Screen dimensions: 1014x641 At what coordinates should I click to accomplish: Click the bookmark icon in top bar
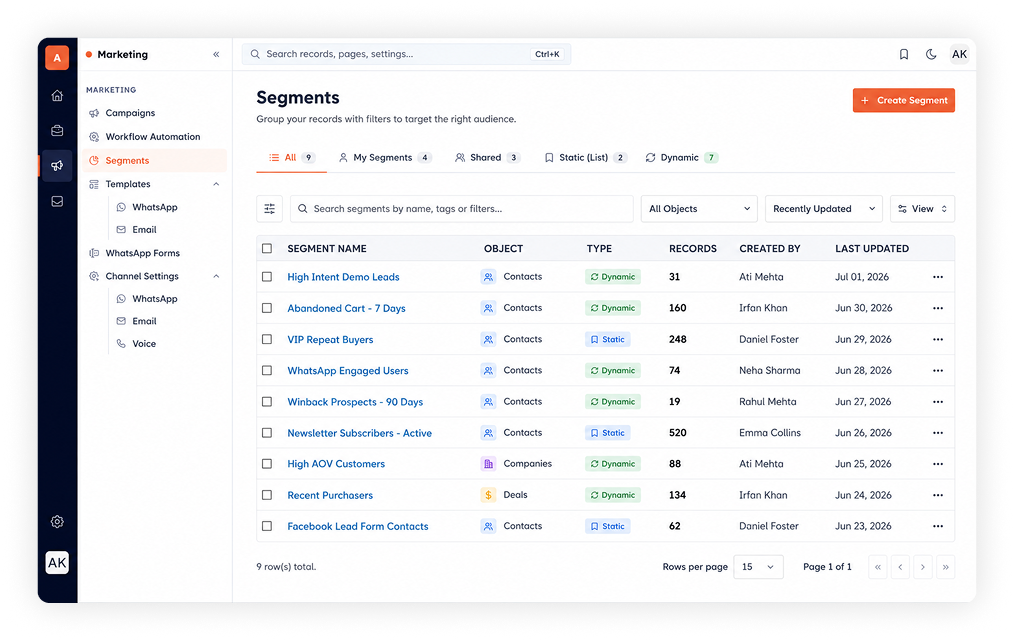903,54
